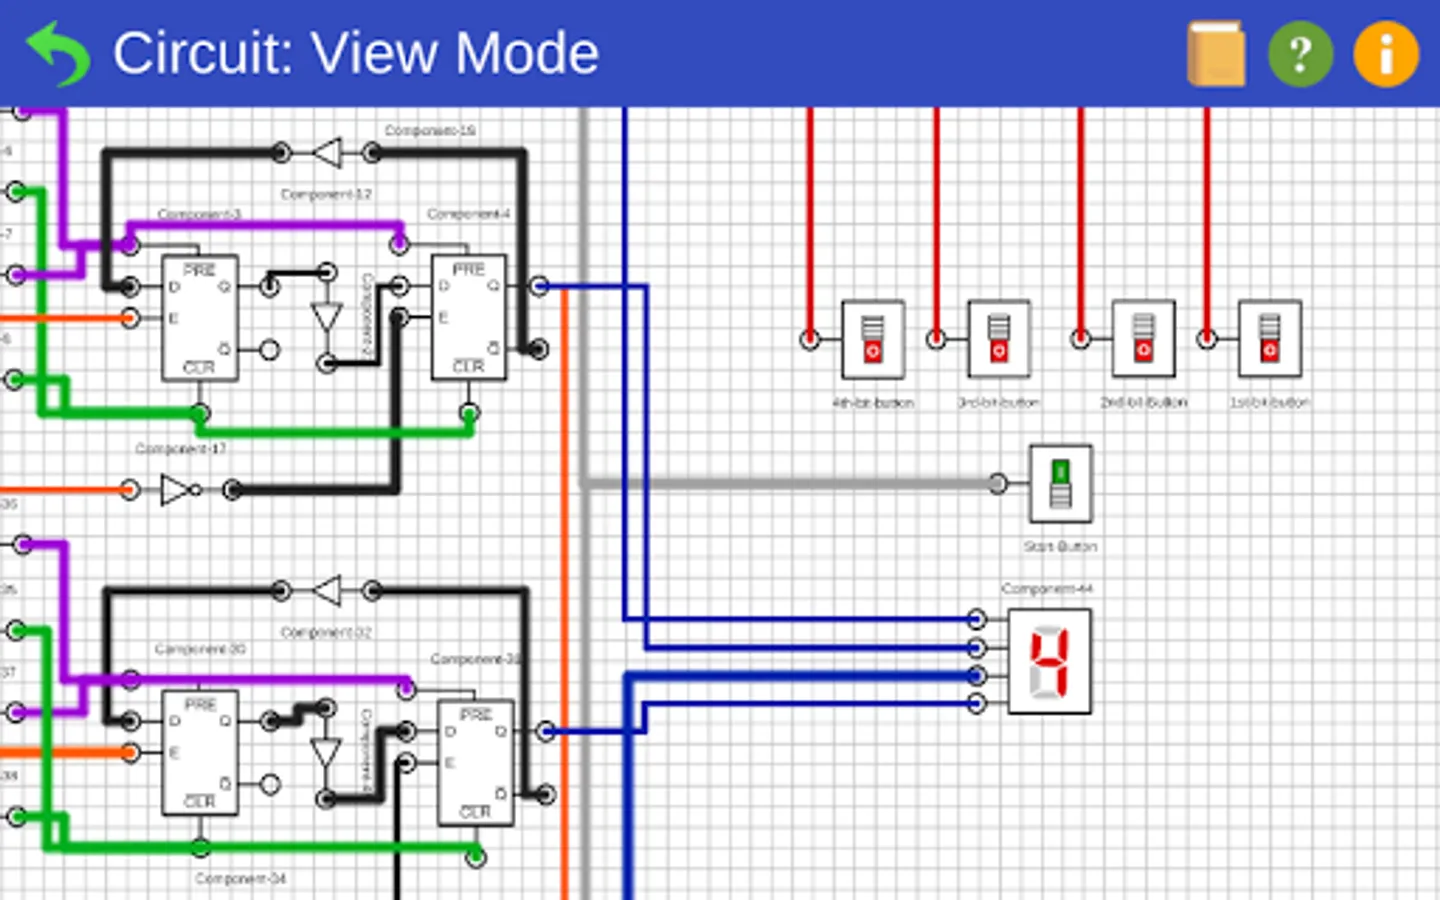The height and width of the screenshot is (900, 1440).
Task: Click CLR pin below Component-4
Action: pyautogui.click(x=469, y=412)
